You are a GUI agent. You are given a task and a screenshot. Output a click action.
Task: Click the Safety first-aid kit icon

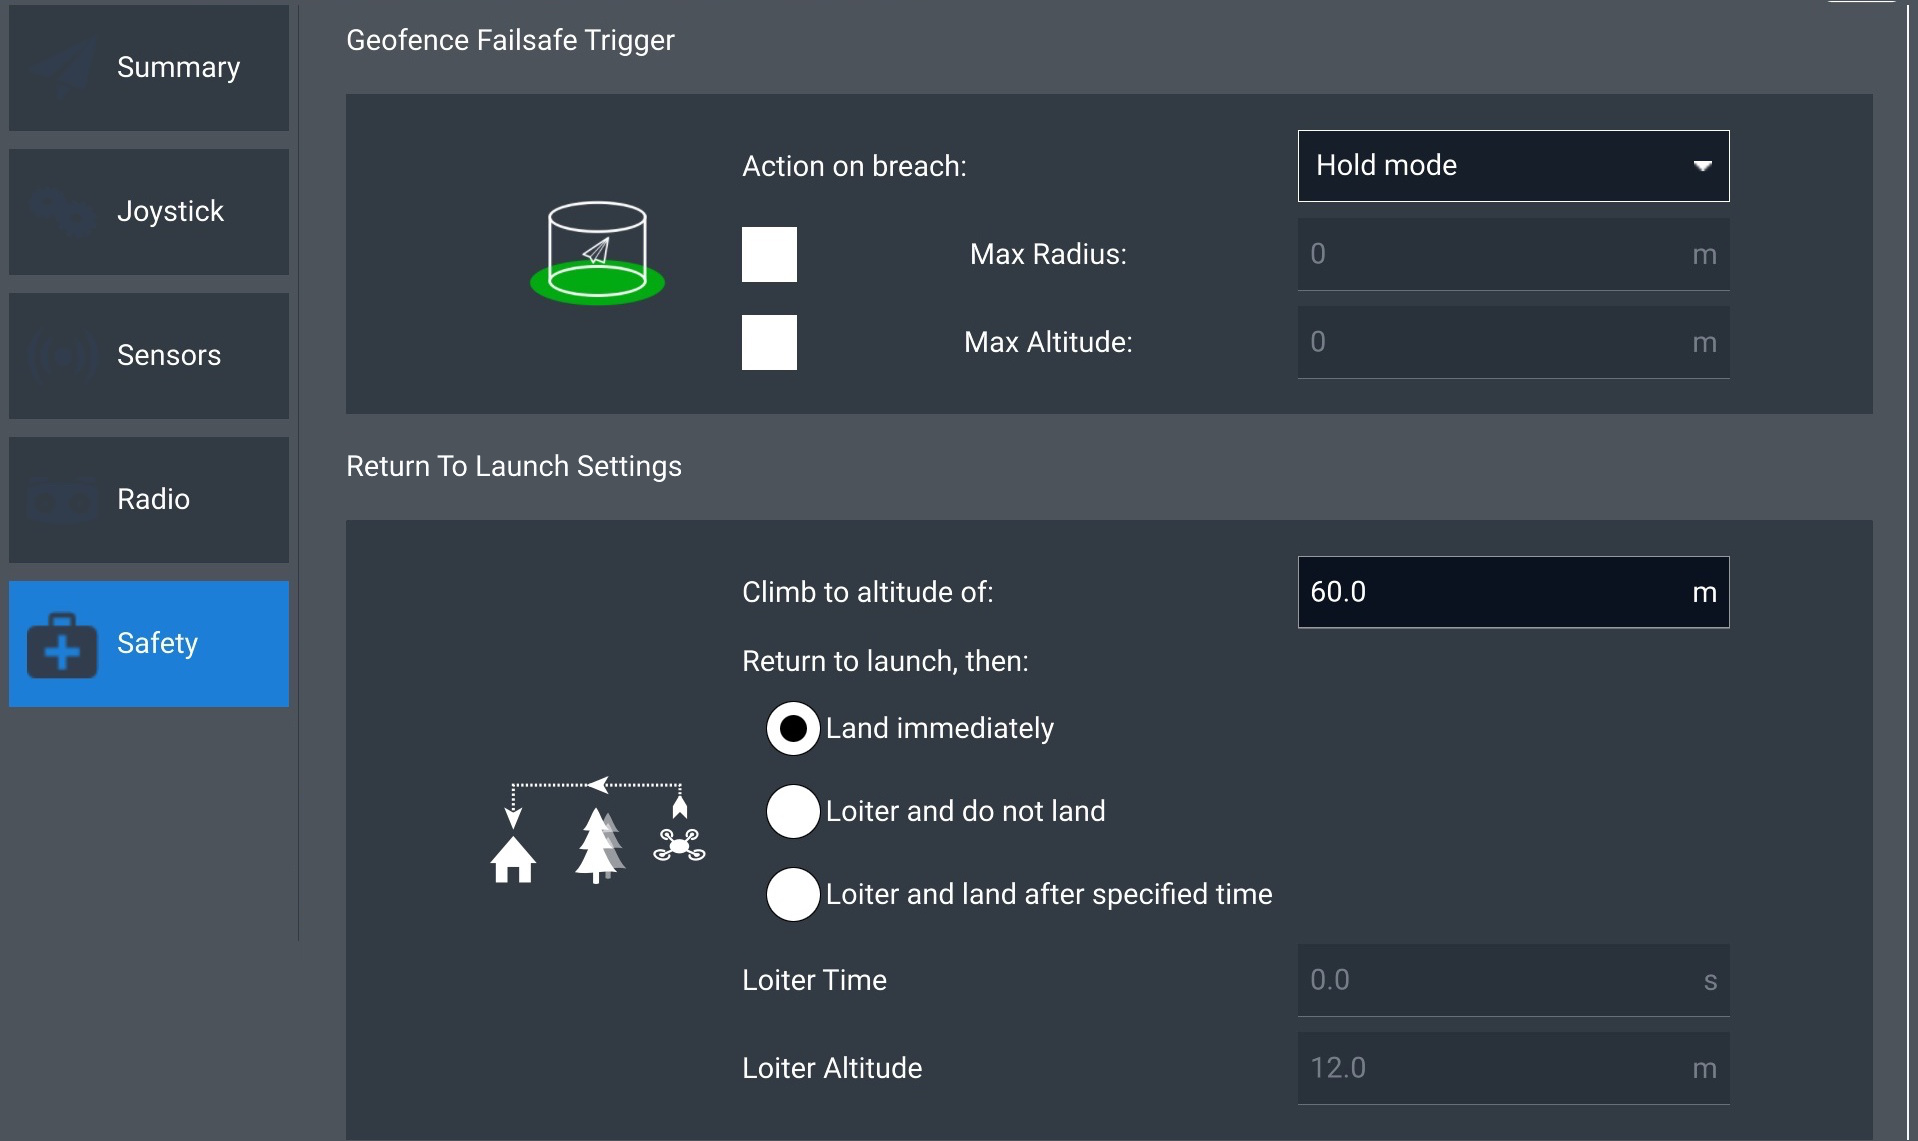click(x=62, y=646)
